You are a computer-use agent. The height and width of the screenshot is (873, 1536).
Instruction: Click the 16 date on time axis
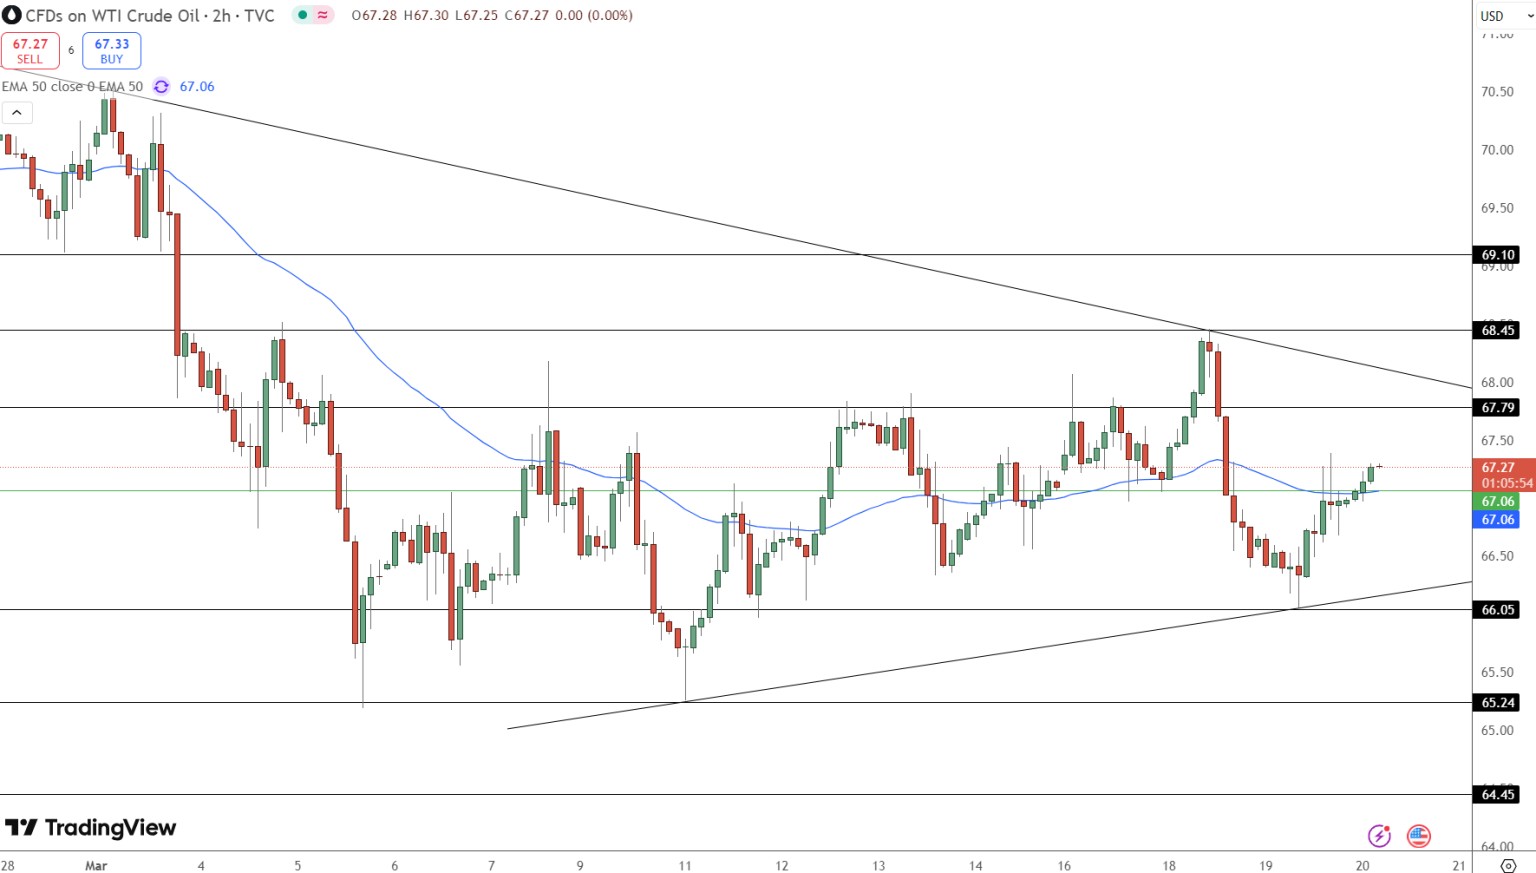pos(1064,865)
